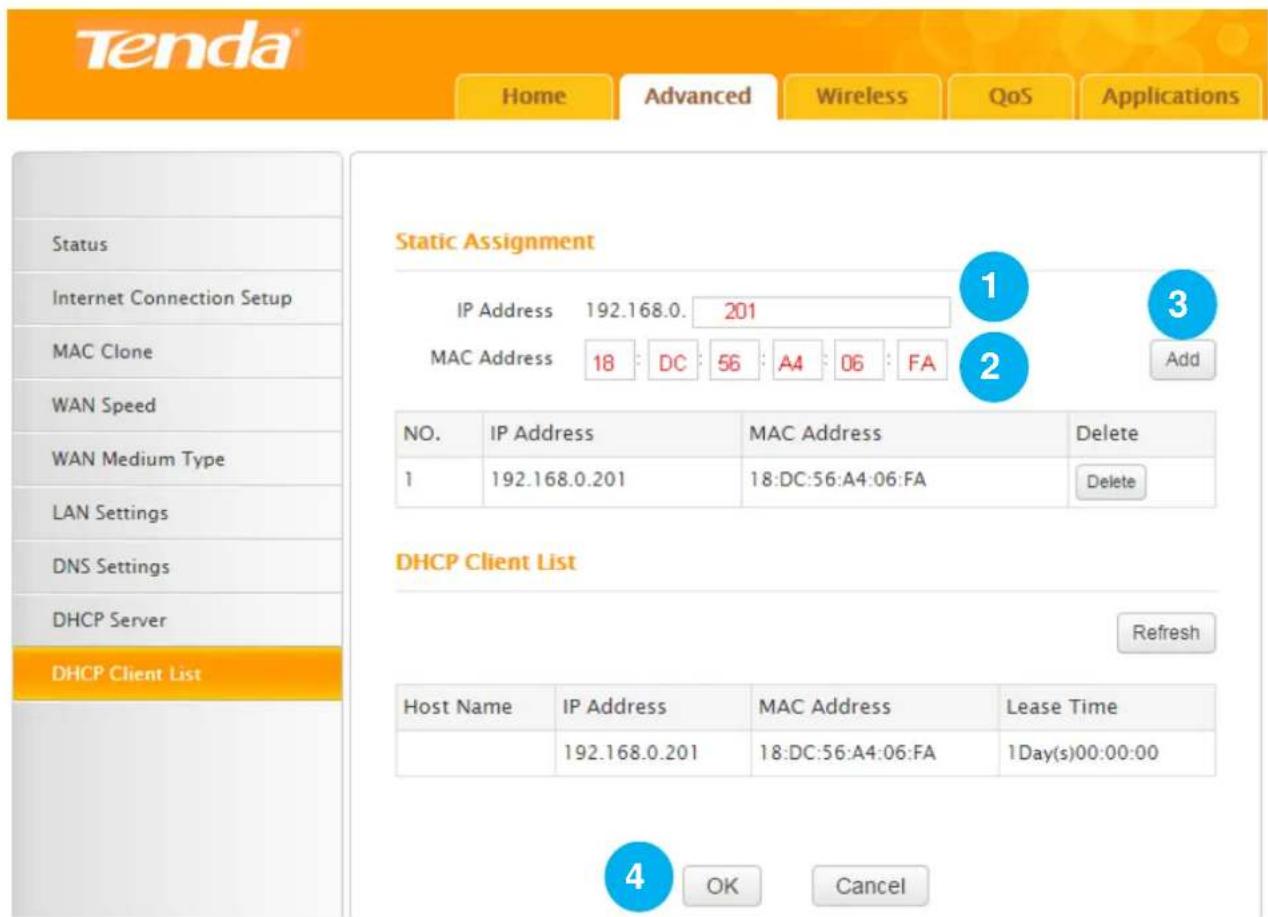Click the Host Name column header

point(457,707)
